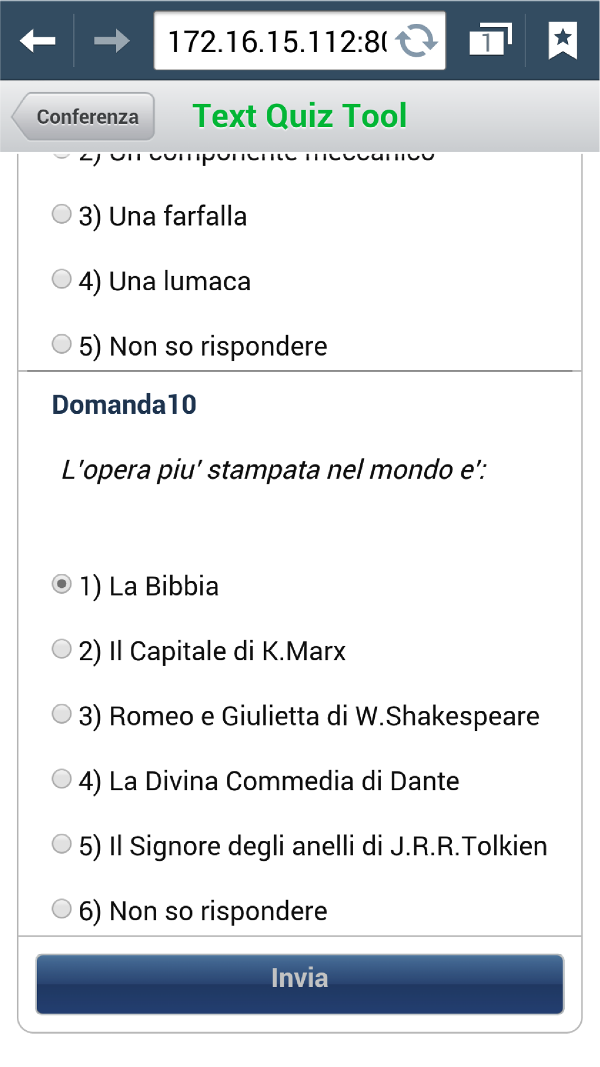Select Il Signore degli anelli option

pyautogui.click(x=62, y=845)
